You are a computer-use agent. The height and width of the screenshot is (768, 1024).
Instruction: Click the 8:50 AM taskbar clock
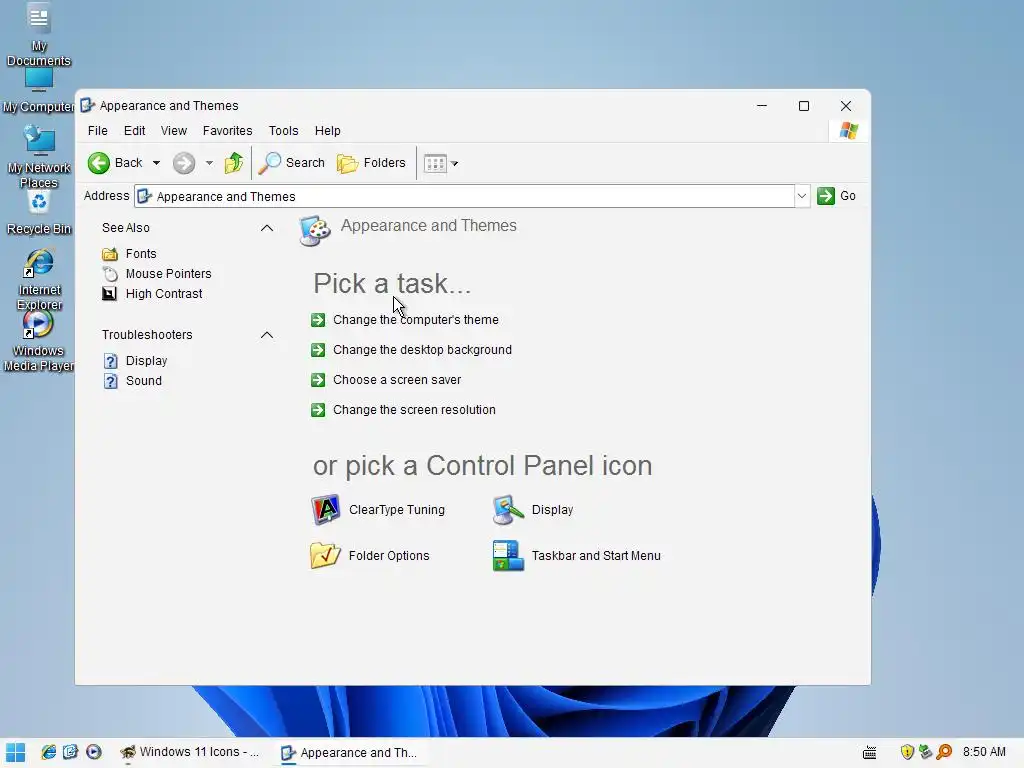(x=984, y=752)
